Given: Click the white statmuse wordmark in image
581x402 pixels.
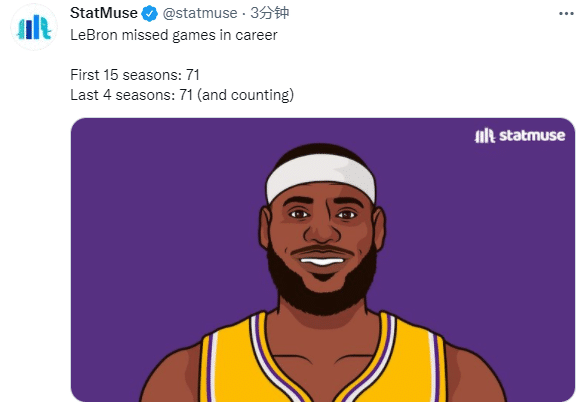Looking at the screenshot, I should [x=532, y=136].
